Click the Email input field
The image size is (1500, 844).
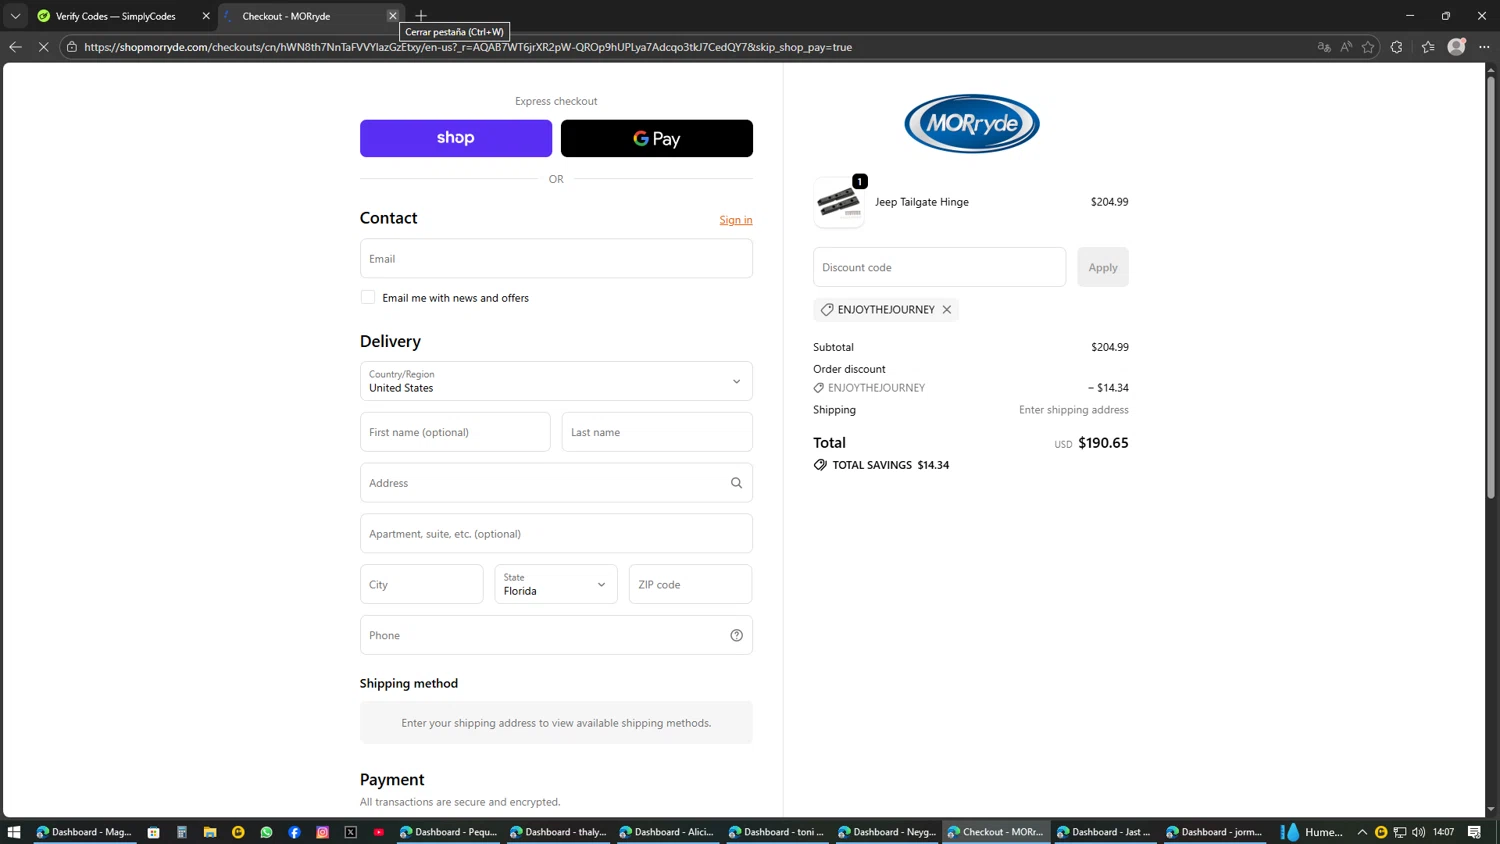pos(556,258)
